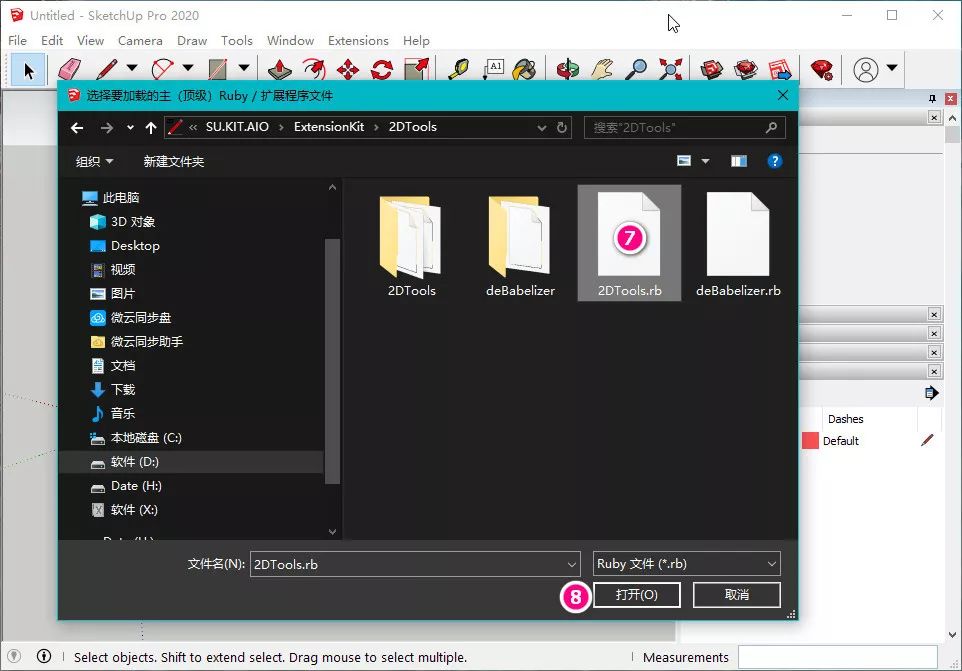This screenshot has width=962, height=671.
Task: Select the arrow Select tool in toolbar
Action: point(28,70)
